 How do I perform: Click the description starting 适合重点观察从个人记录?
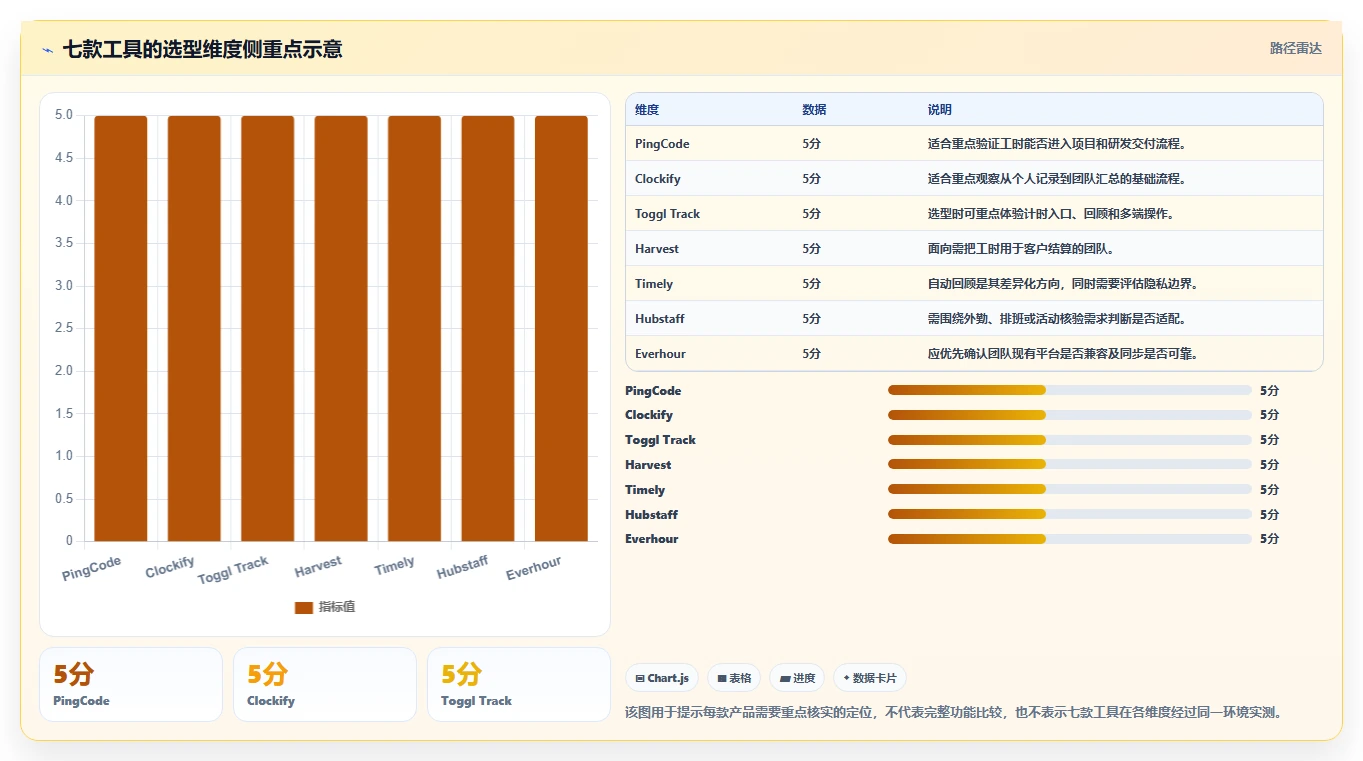click(1057, 179)
